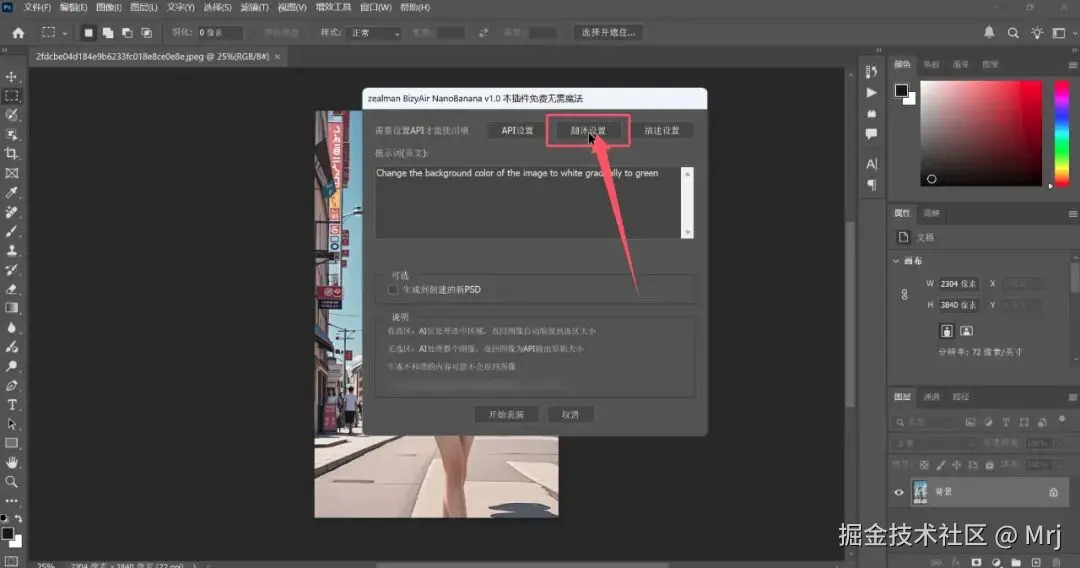Select the Frame tool

point(12,173)
